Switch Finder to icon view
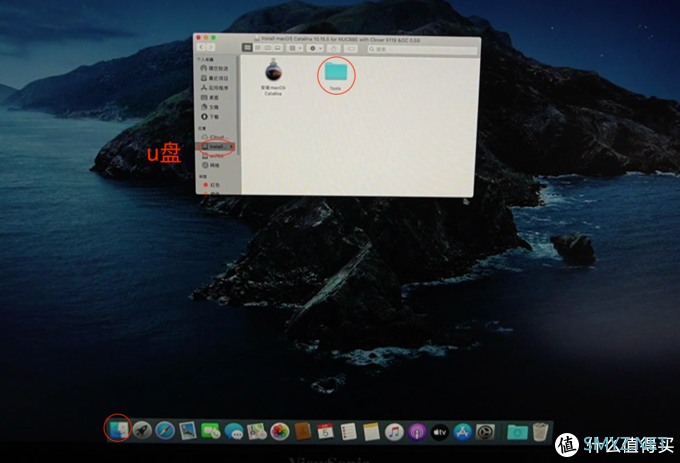This screenshot has width=680, height=463. point(247,48)
